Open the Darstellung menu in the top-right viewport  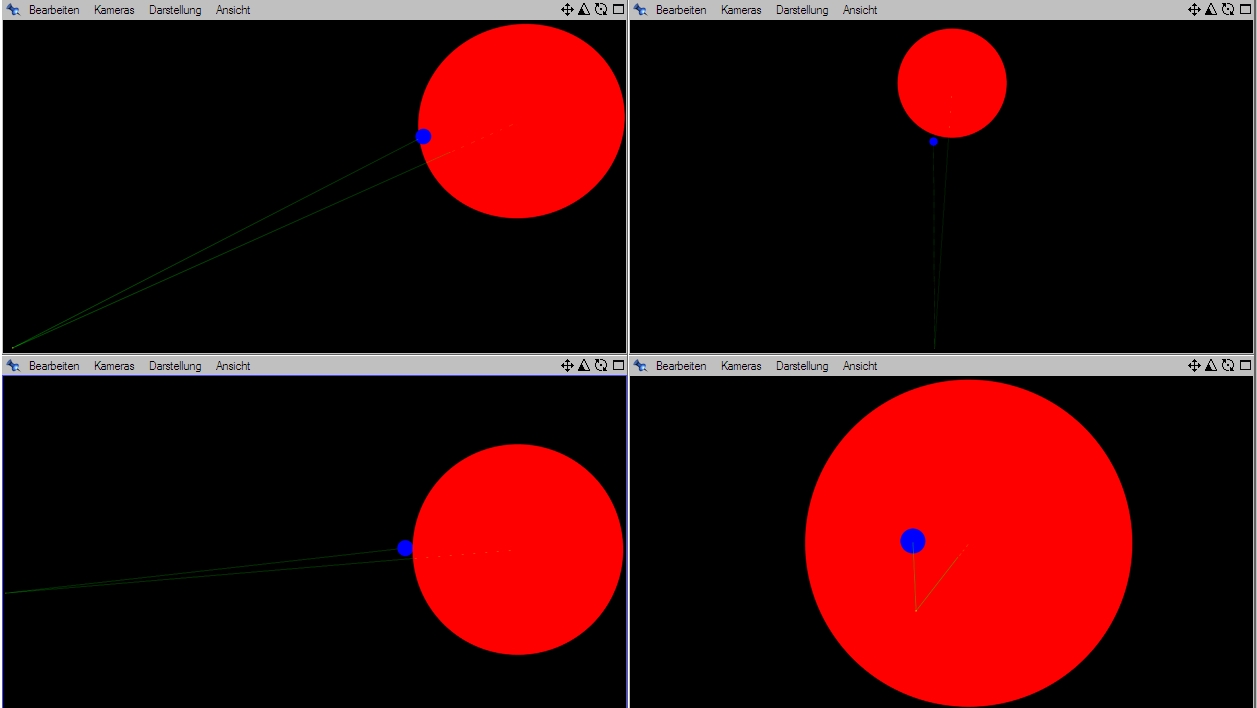coord(802,10)
